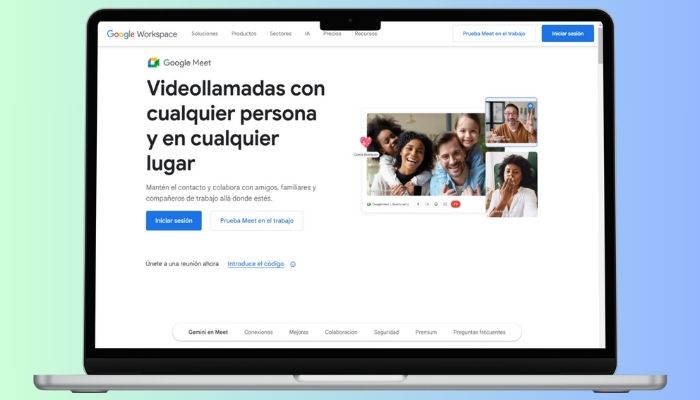Click Prueba Meet en el trabajo button below the headline

257,221
